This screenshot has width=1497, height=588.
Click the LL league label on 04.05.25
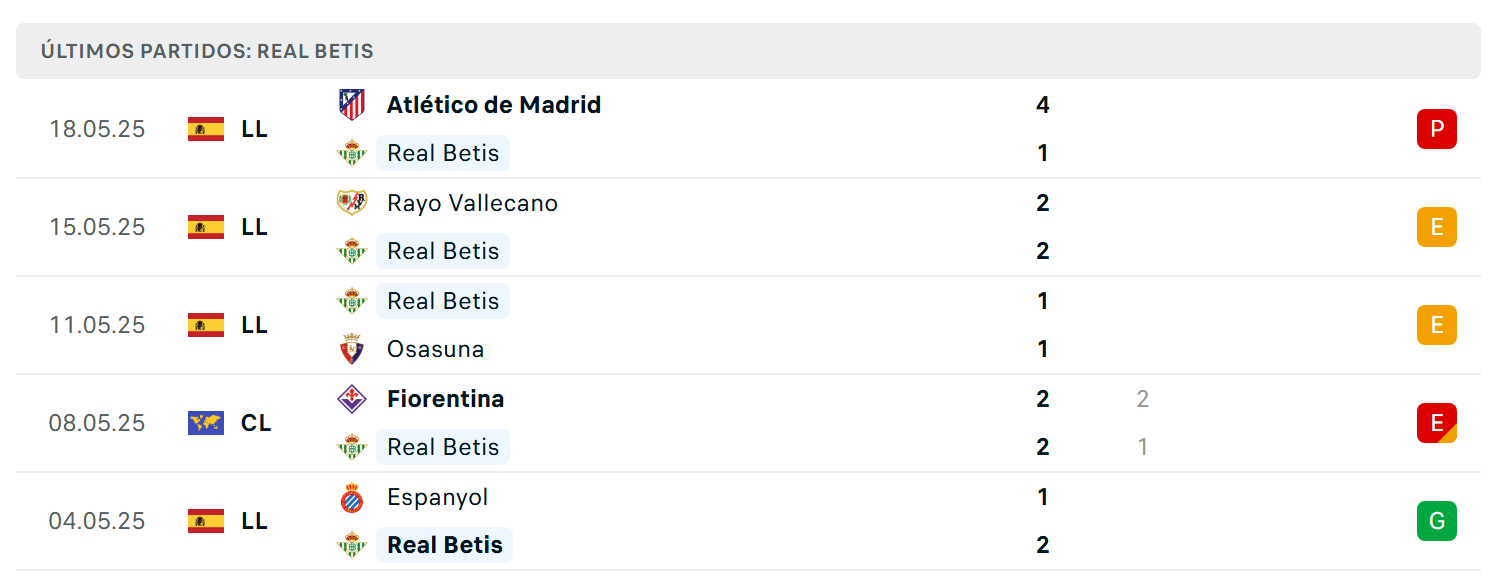(x=254, y=521)
